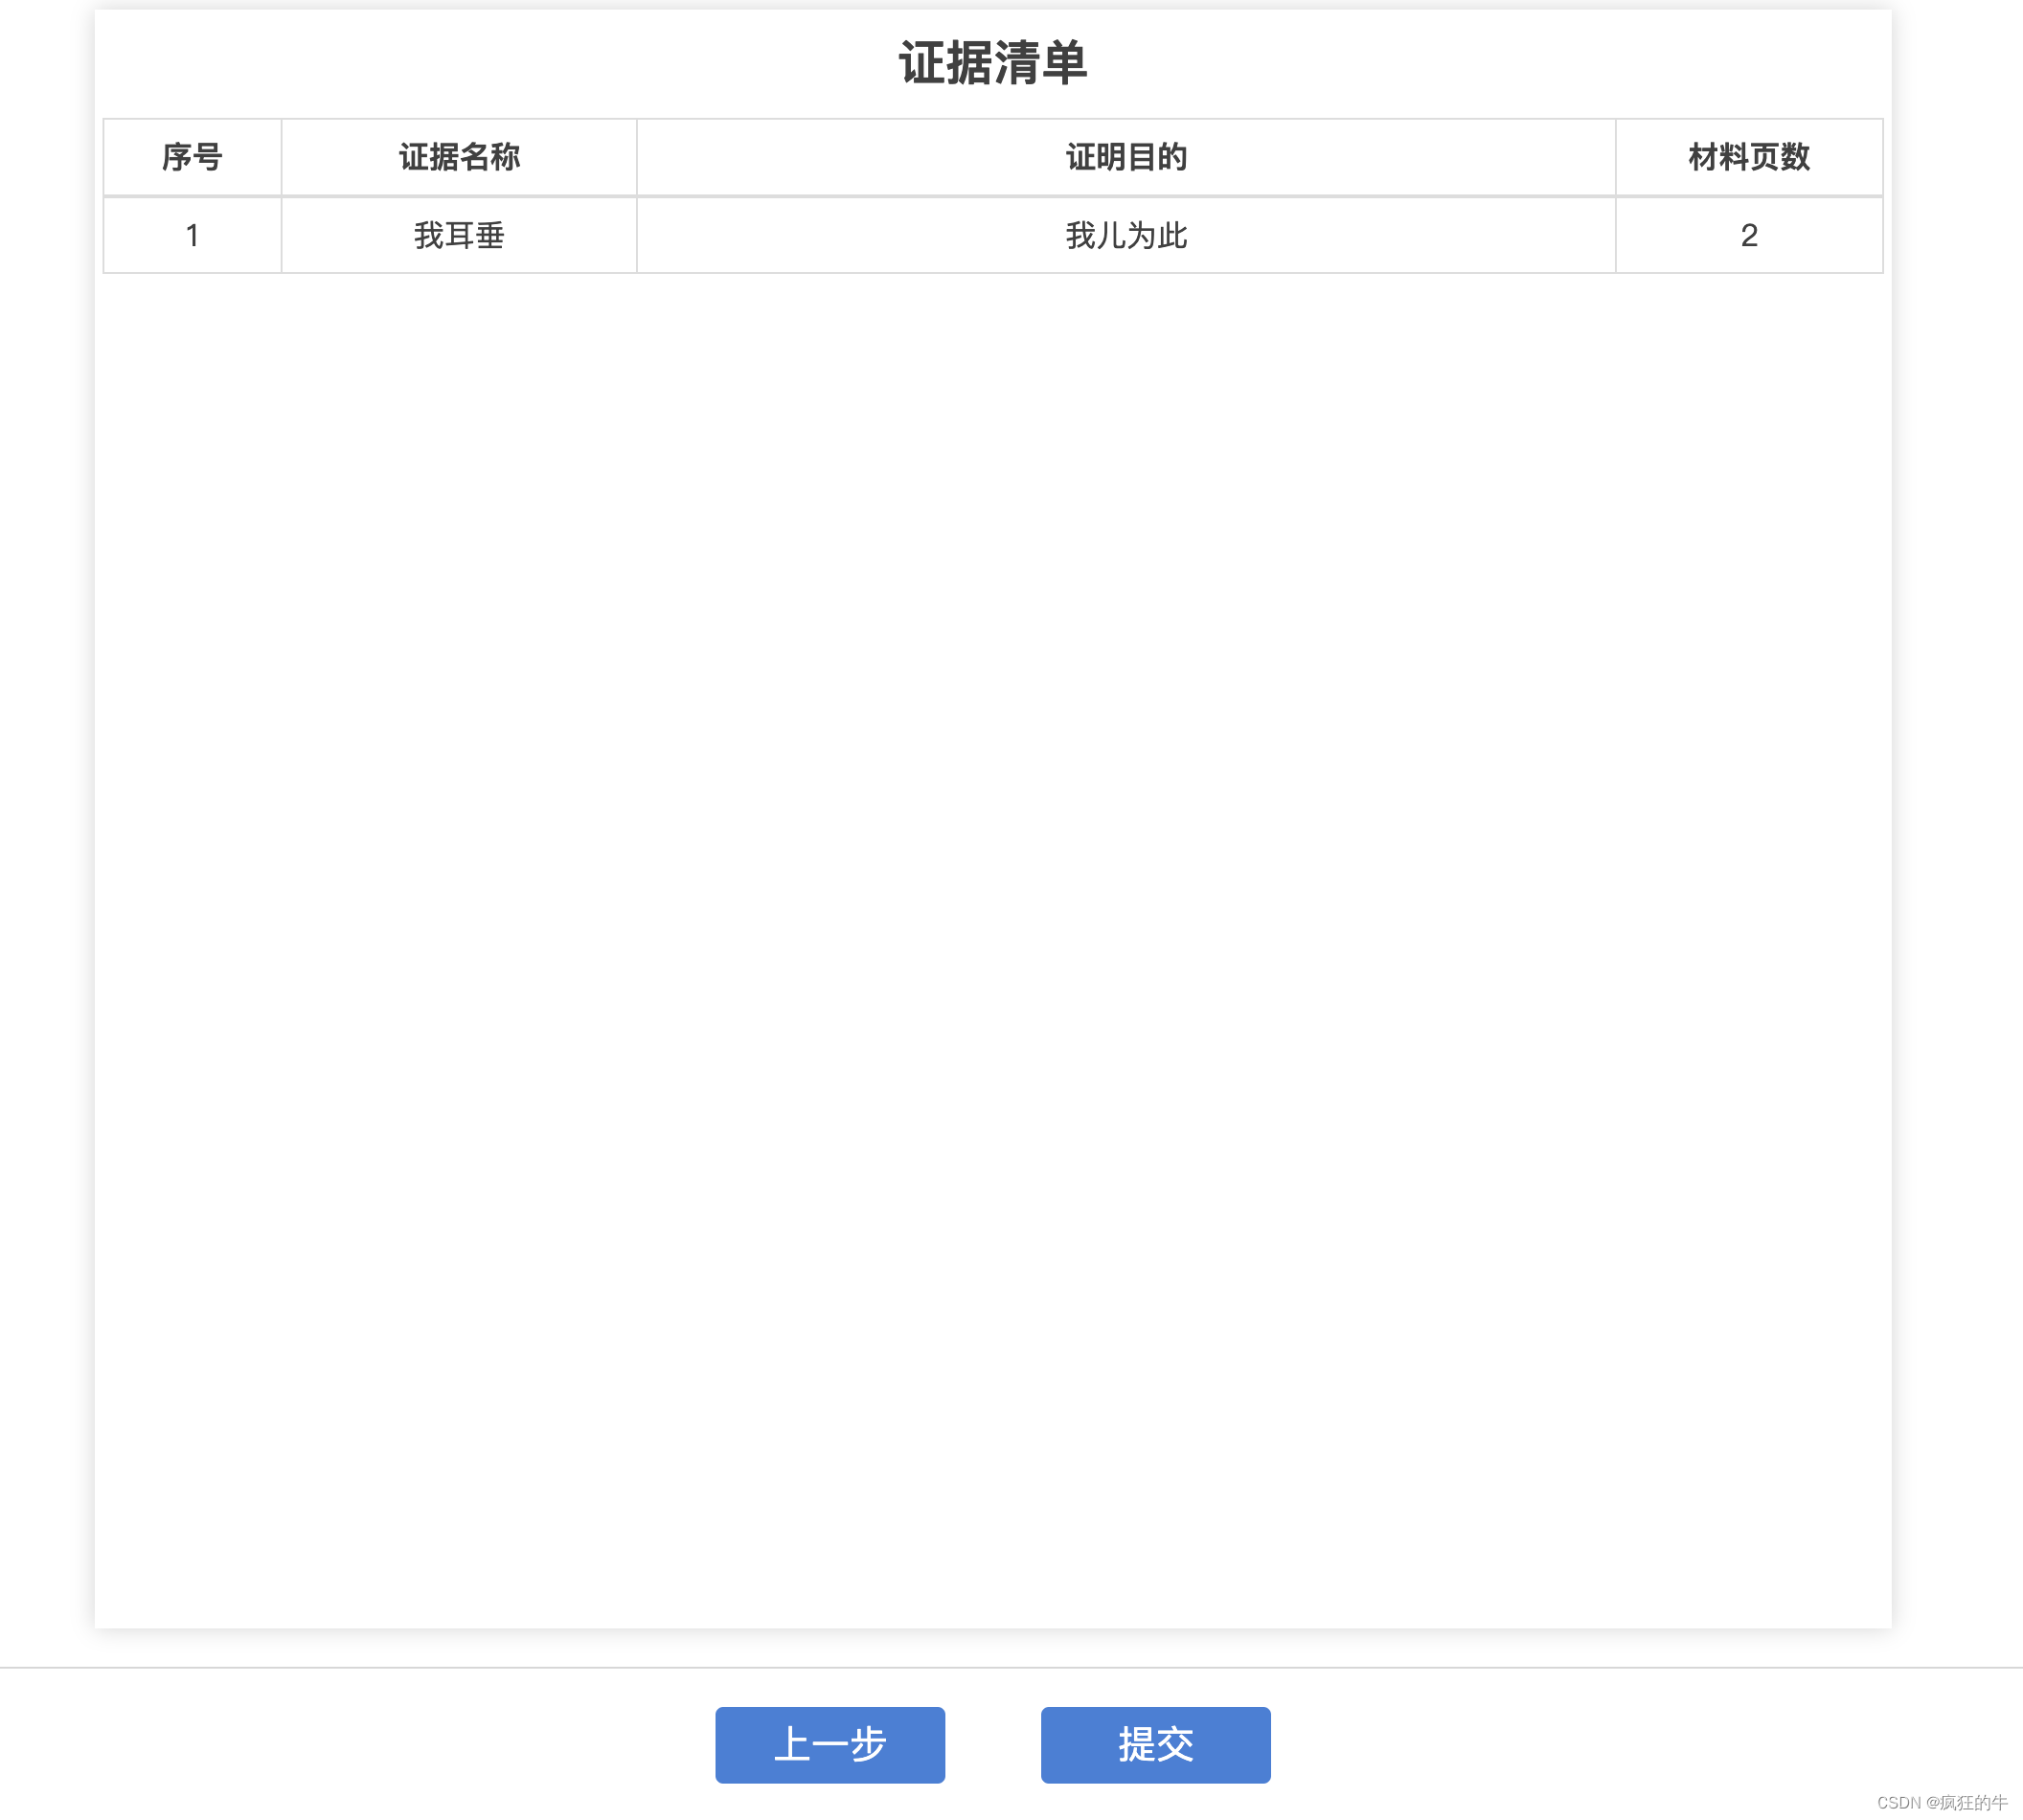
Task: Click the page count cell showing 2
Action: click(1748, 235)
